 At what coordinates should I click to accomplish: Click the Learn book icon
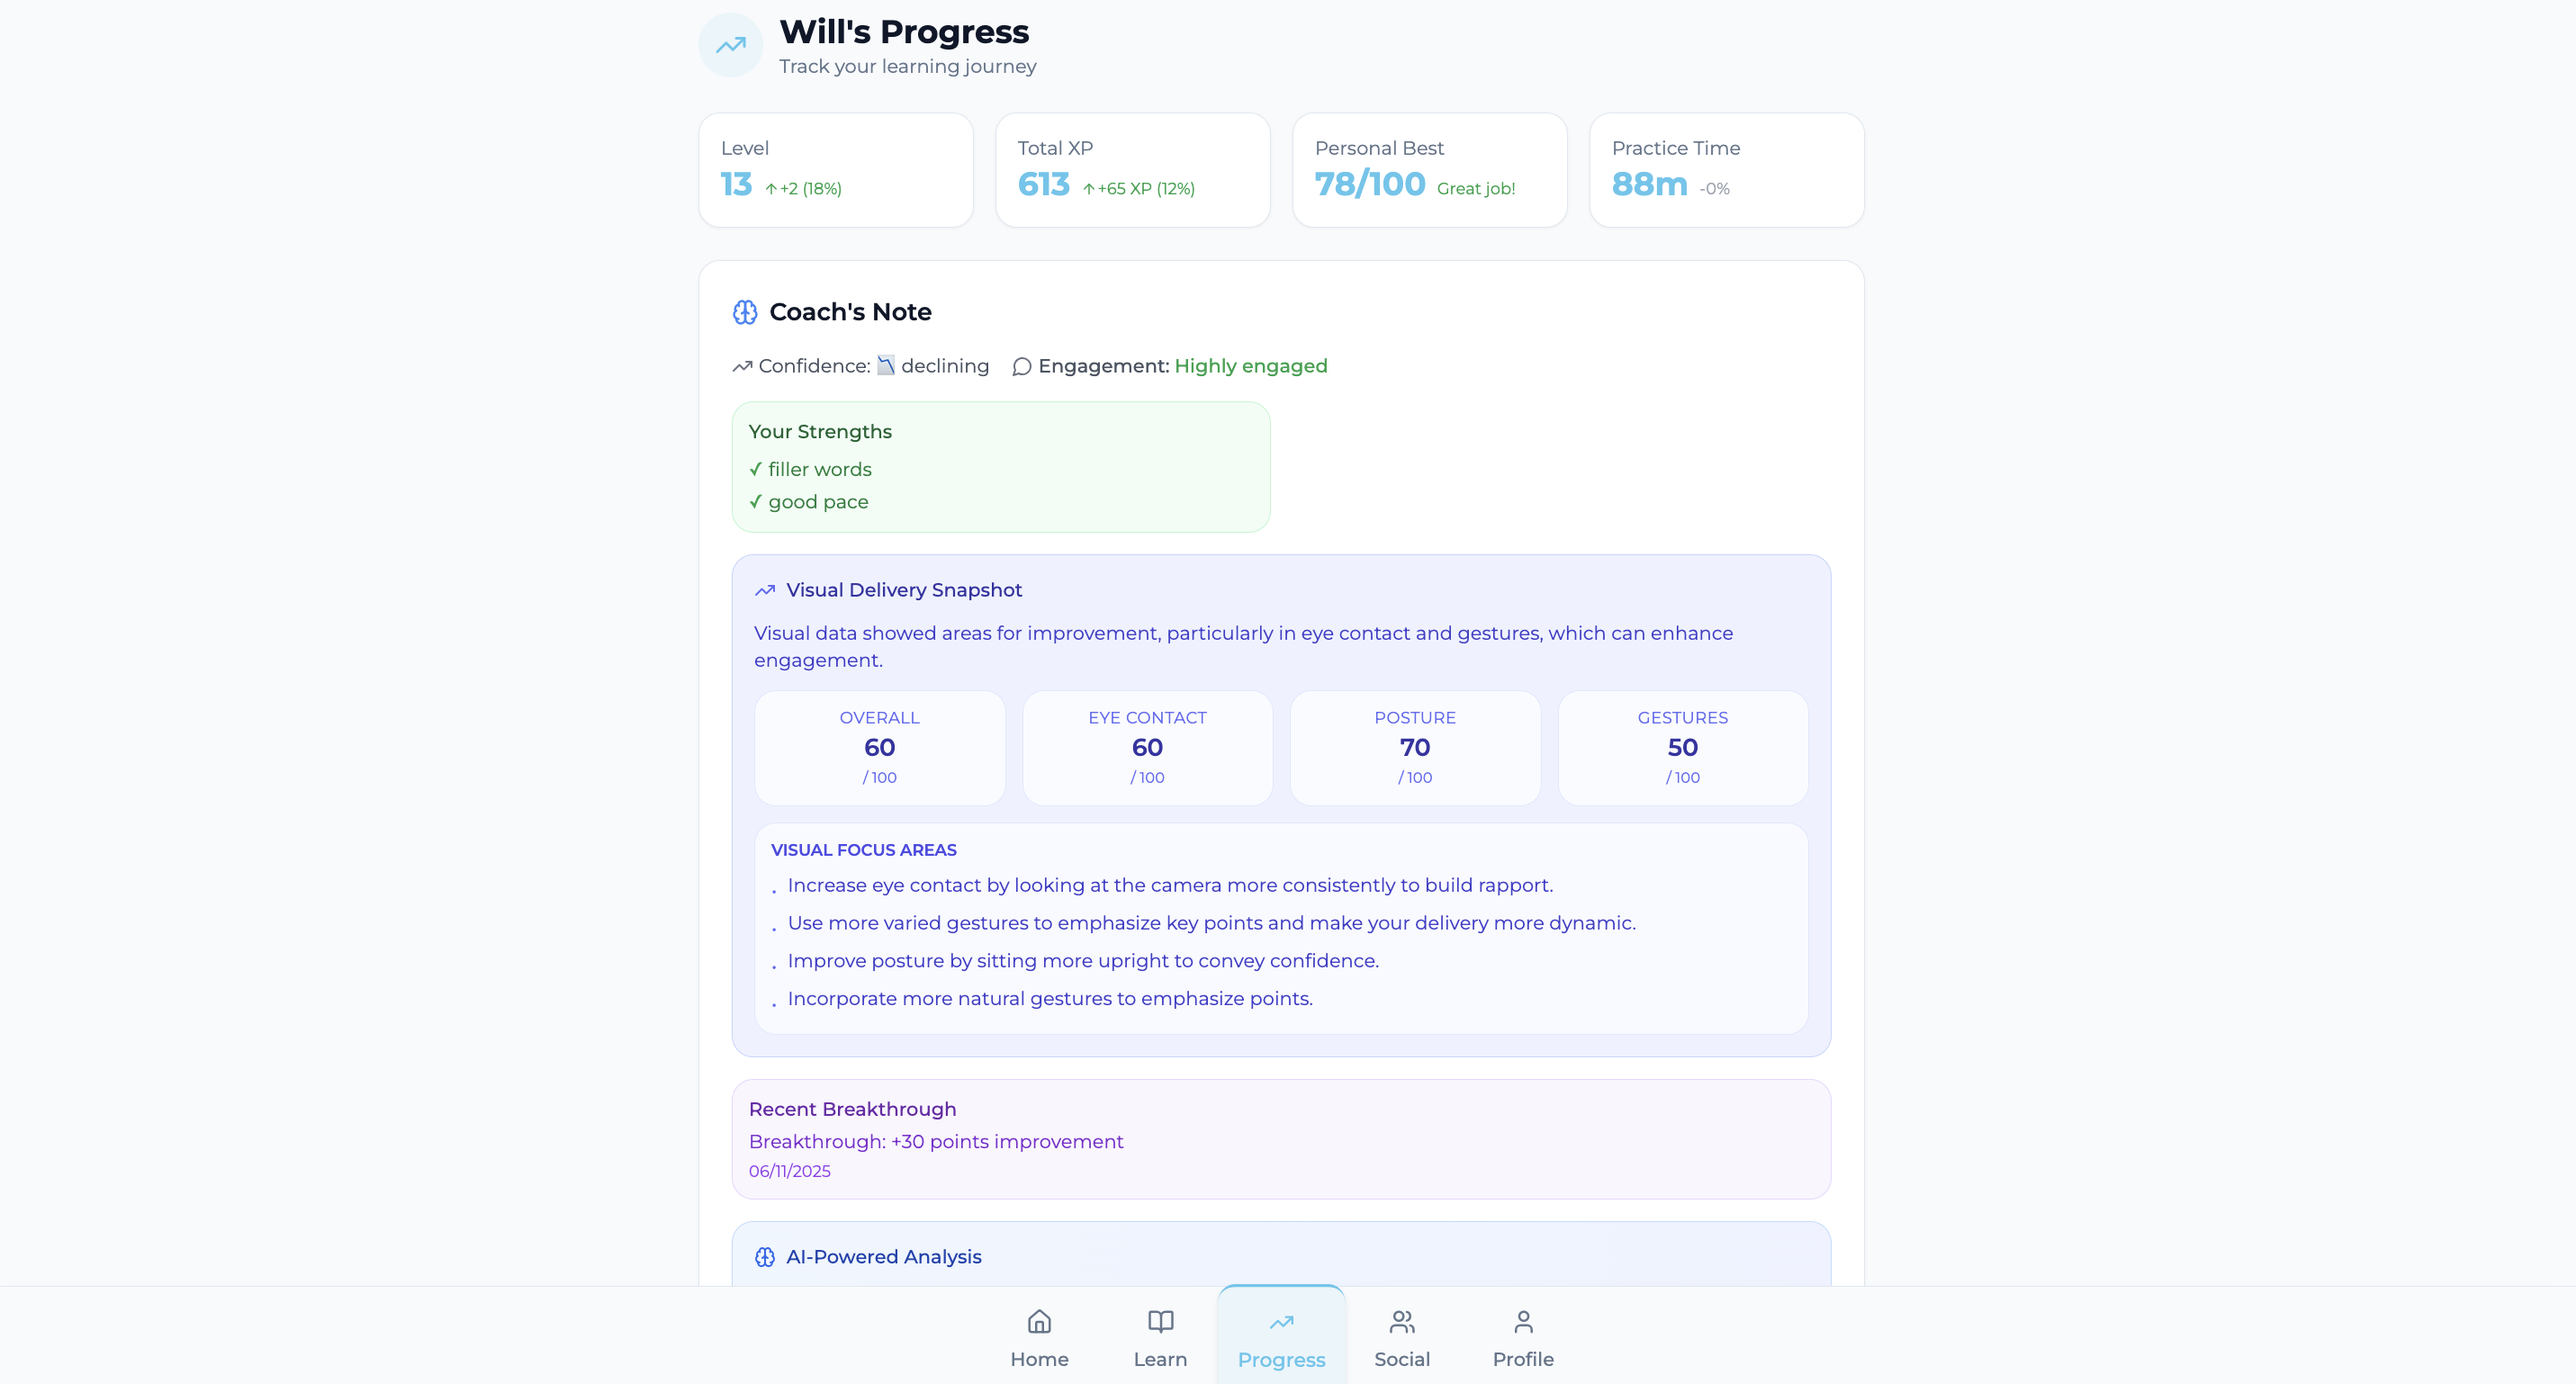pyautogui.click(x=1160, y=1322)
